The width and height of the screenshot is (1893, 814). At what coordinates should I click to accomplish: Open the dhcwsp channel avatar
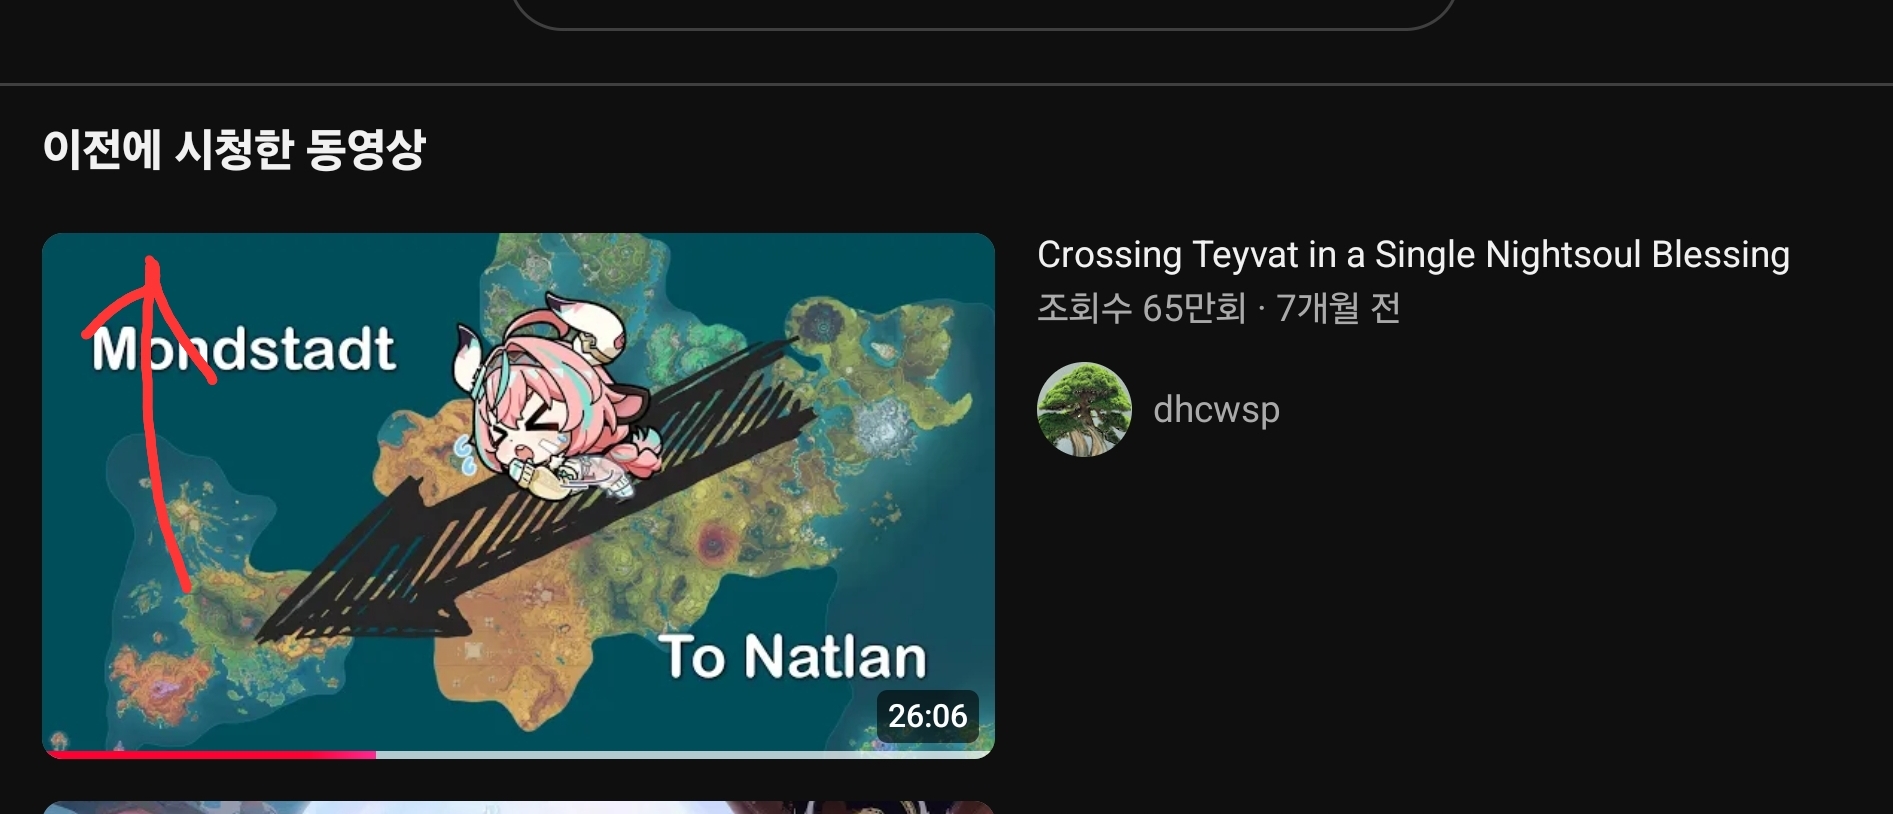1084,409
